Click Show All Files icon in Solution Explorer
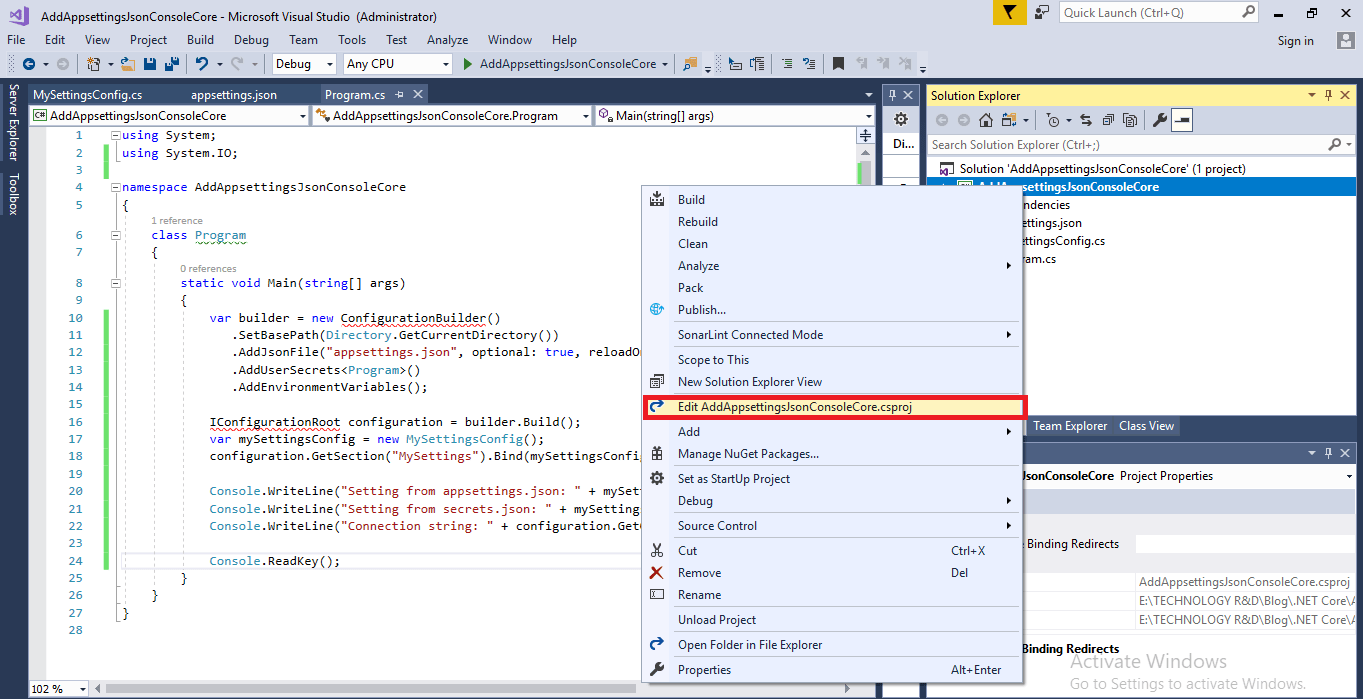This screenshot has height=699, width=1363. click(1130, 120)
